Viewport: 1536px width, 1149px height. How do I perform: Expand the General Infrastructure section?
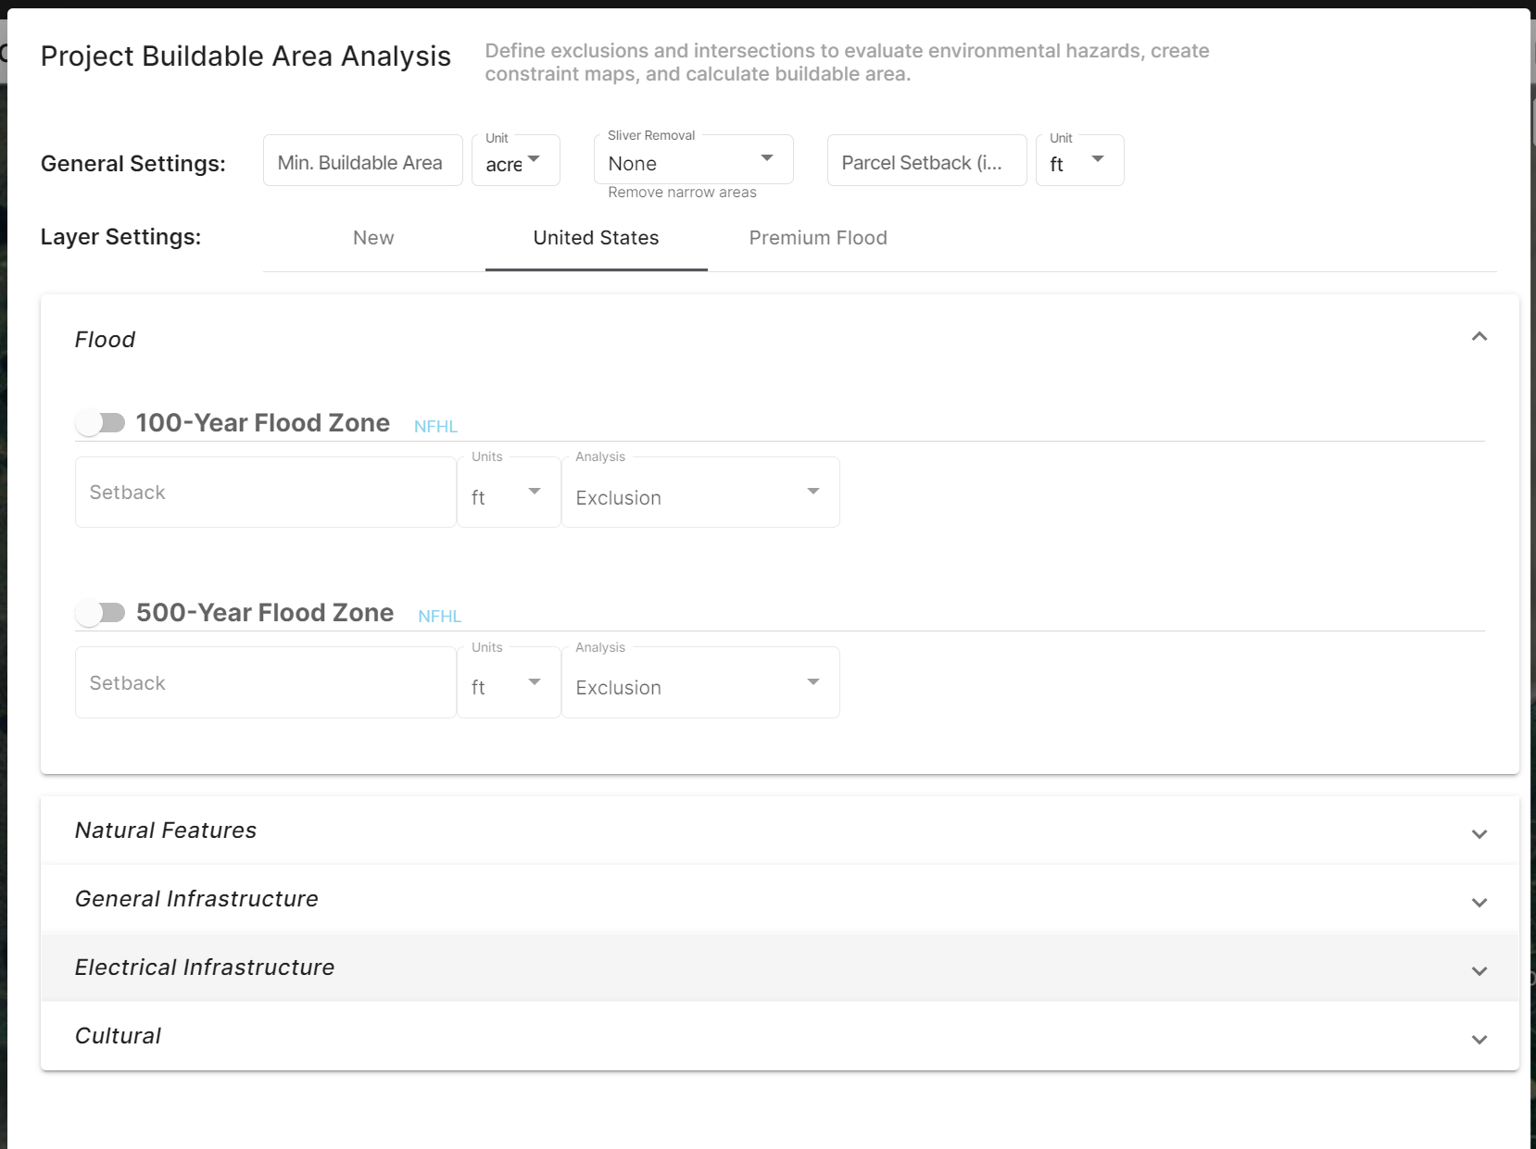[x=1479, y=901]
